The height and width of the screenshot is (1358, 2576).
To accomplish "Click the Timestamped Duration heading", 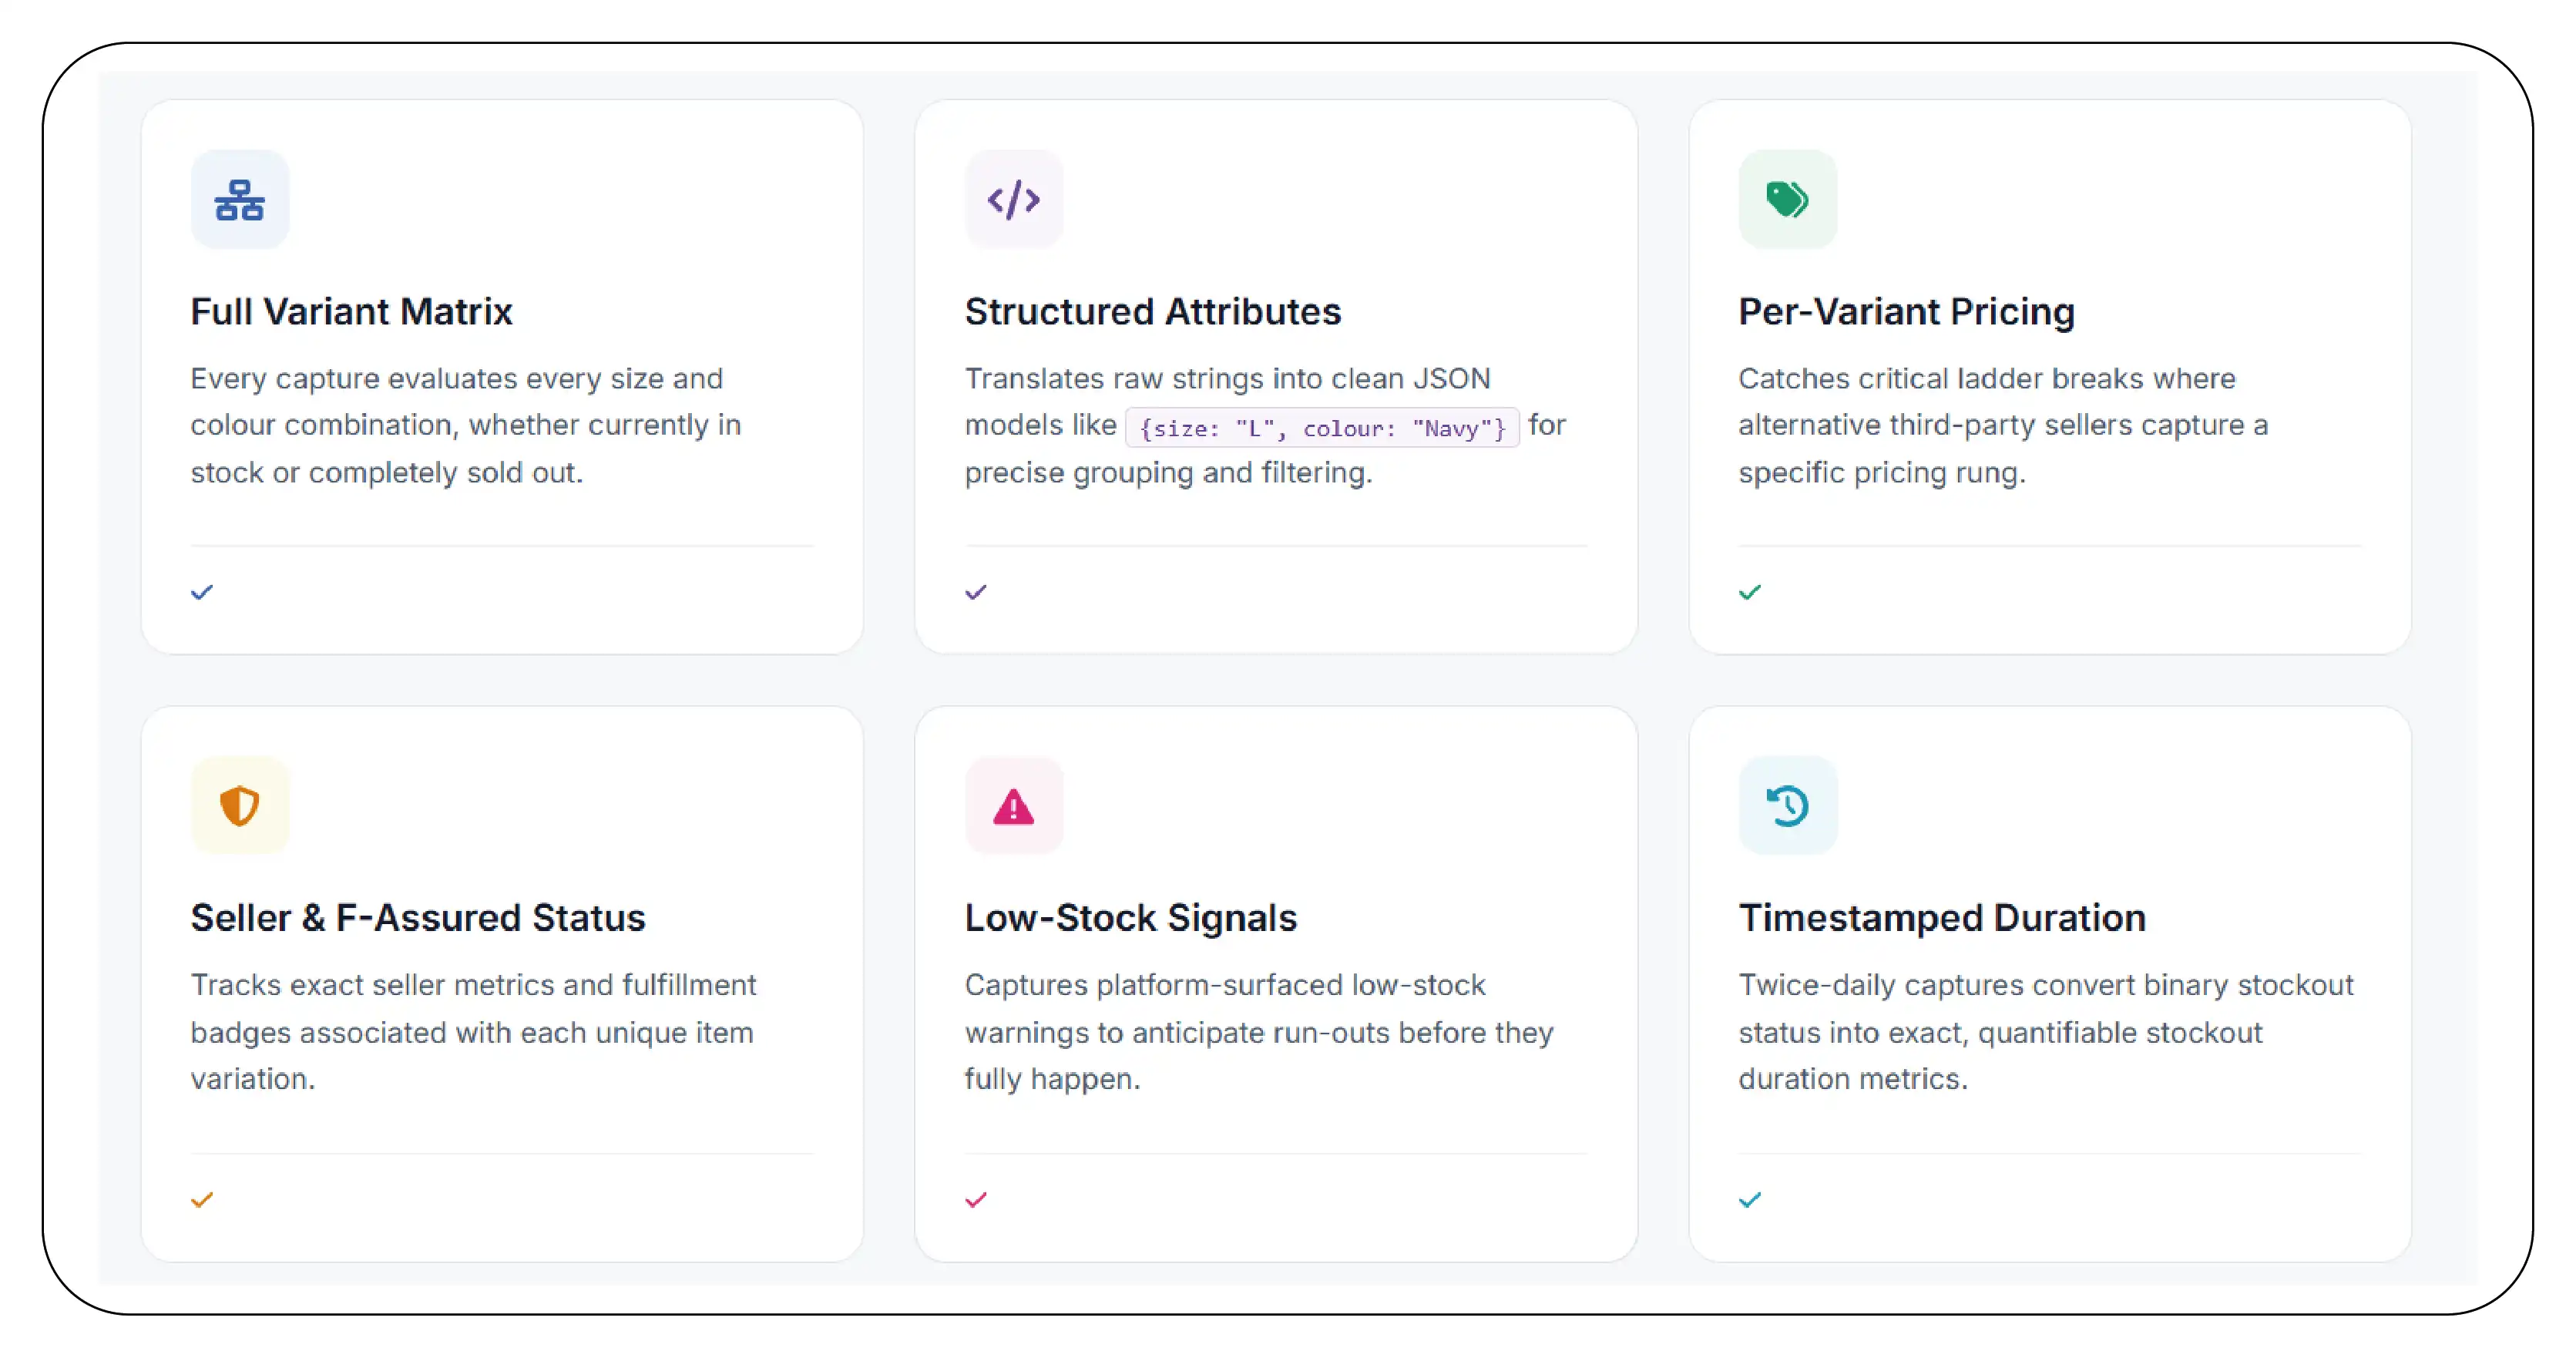I will click(x=1942, y=918).
